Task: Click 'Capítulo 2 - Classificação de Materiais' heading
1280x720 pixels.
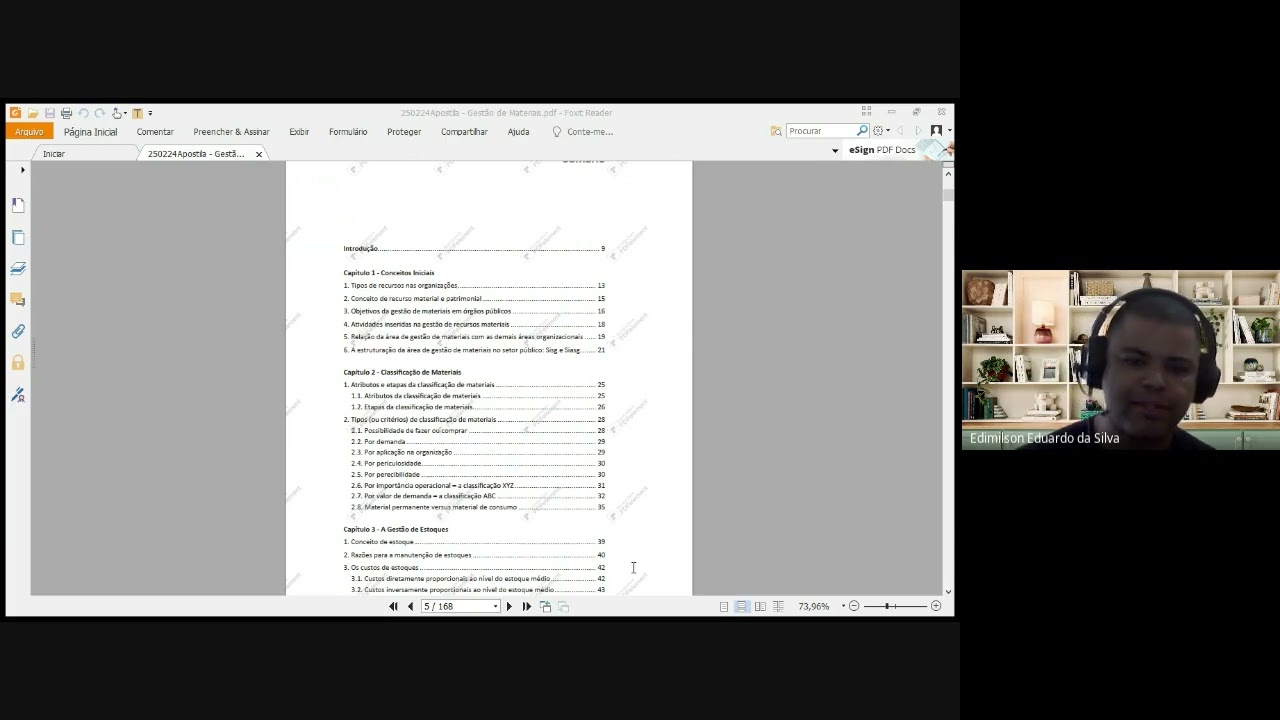Action: 402,372
